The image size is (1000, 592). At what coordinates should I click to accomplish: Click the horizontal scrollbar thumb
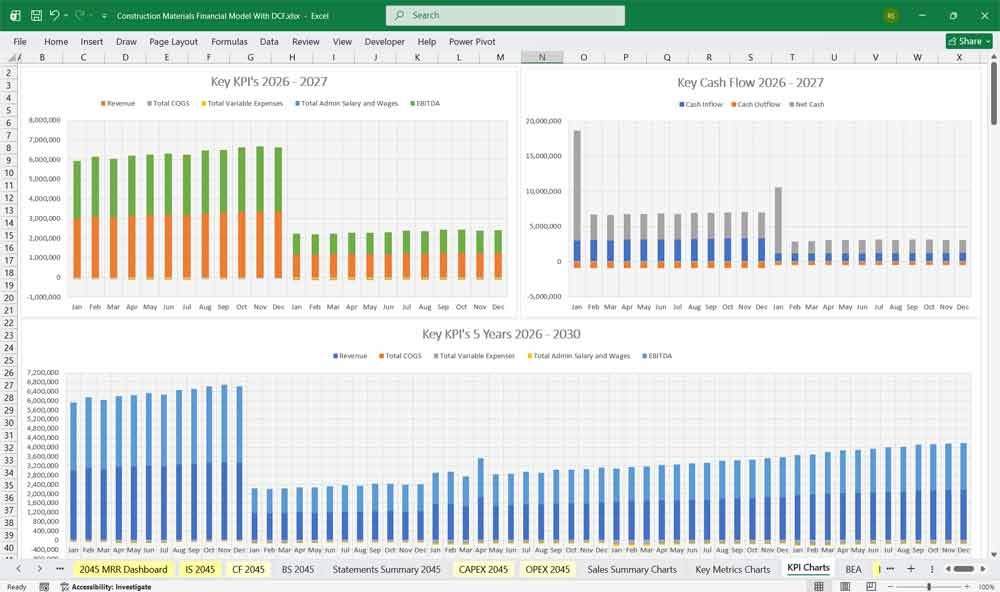coord(963,568)
